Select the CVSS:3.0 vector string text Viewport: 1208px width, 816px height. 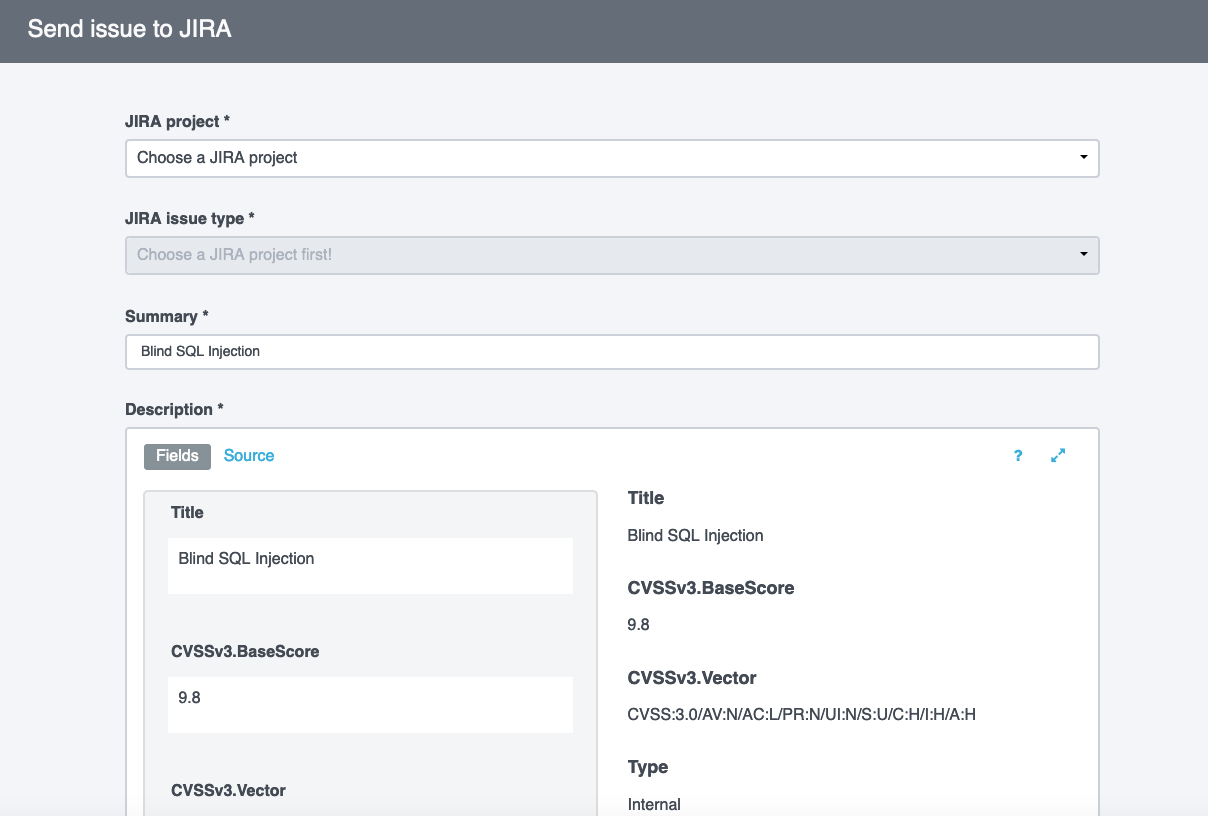tap(801, 715)
